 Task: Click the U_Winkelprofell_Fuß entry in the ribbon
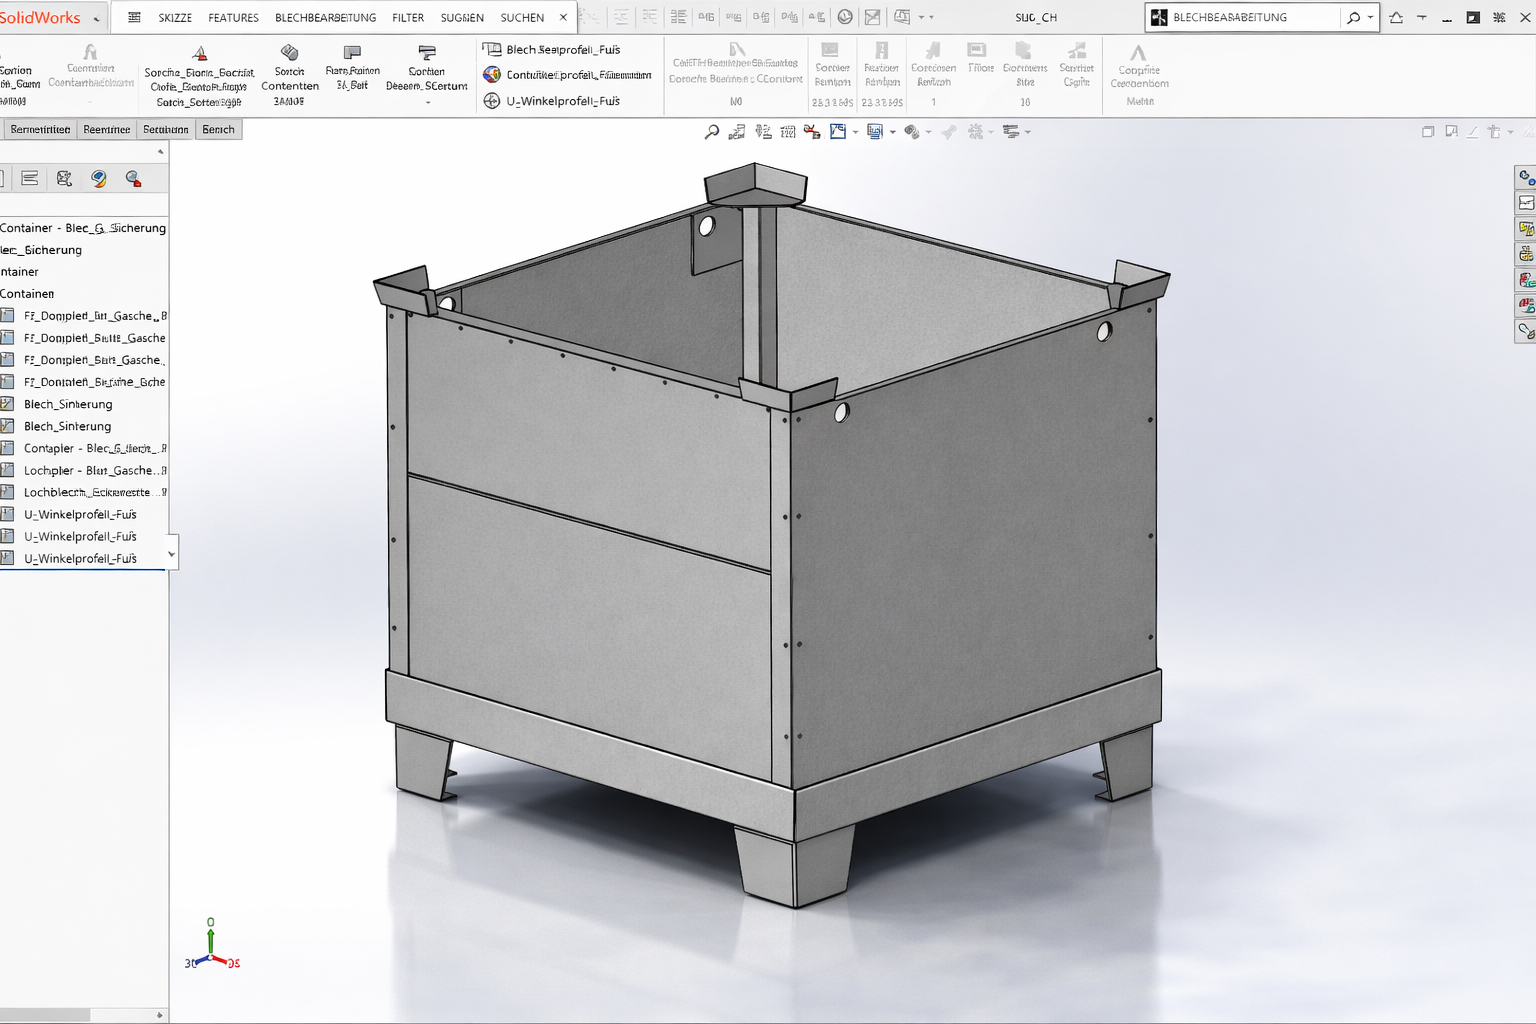(552, 101)
